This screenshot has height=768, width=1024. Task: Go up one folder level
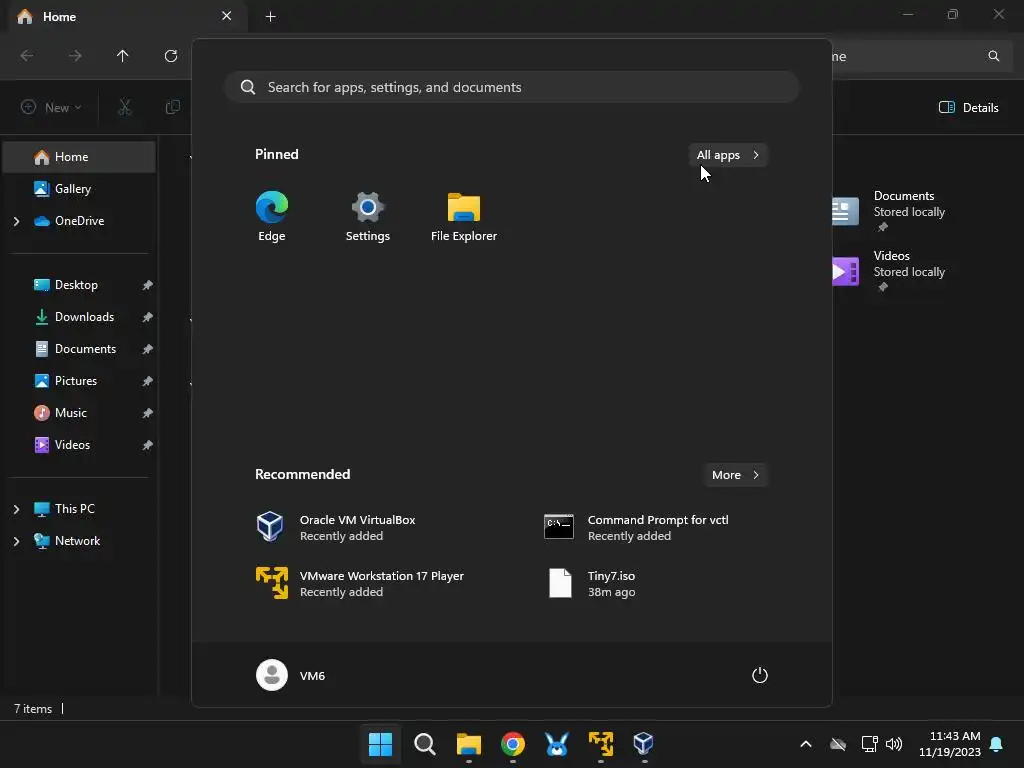click(123, 56)
